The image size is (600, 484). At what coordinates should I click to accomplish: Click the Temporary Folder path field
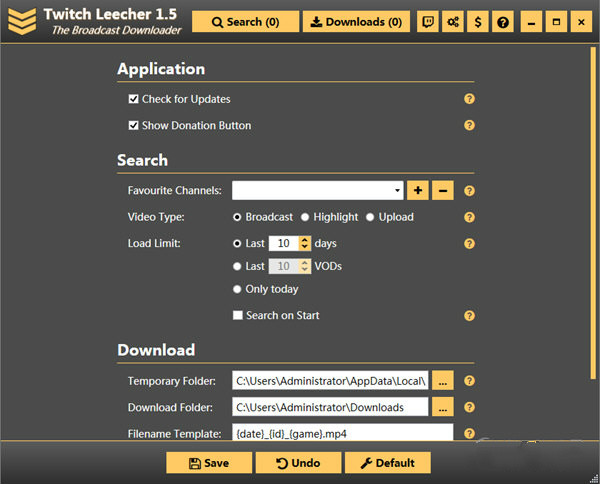330,380
